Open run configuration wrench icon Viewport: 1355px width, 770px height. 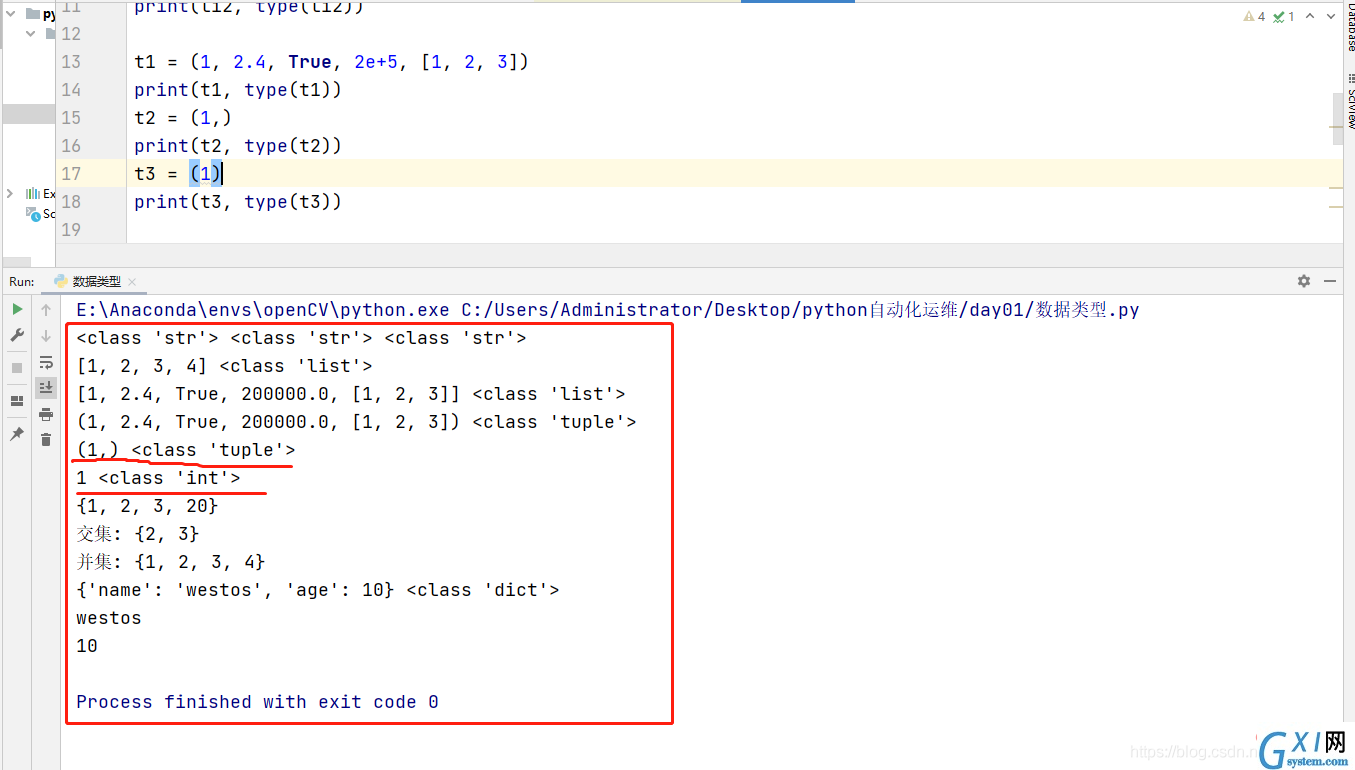17,335
